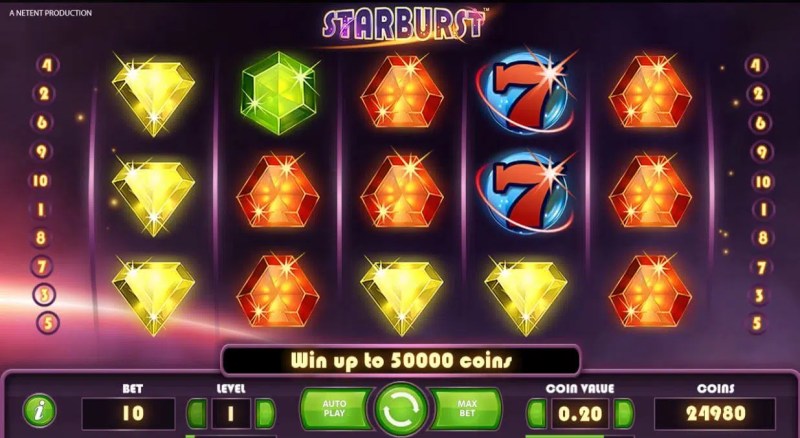Screen dimensions: 800x438
Task: Select payline 7 on the right side
Action: (x=761, y=267)
